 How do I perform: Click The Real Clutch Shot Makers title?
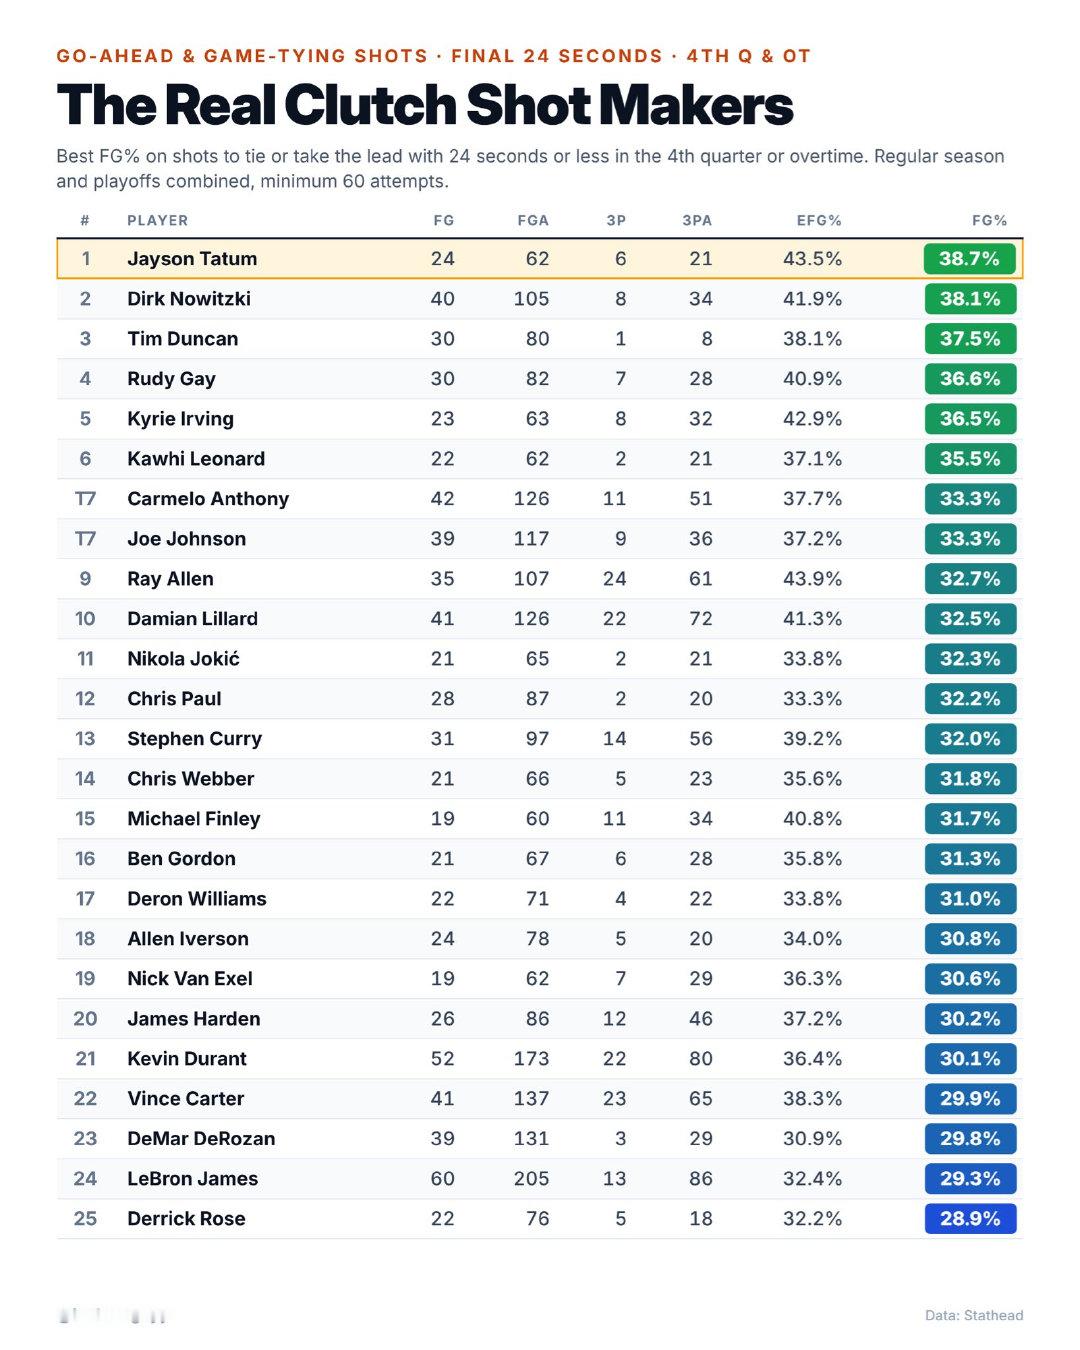[425, 105]
